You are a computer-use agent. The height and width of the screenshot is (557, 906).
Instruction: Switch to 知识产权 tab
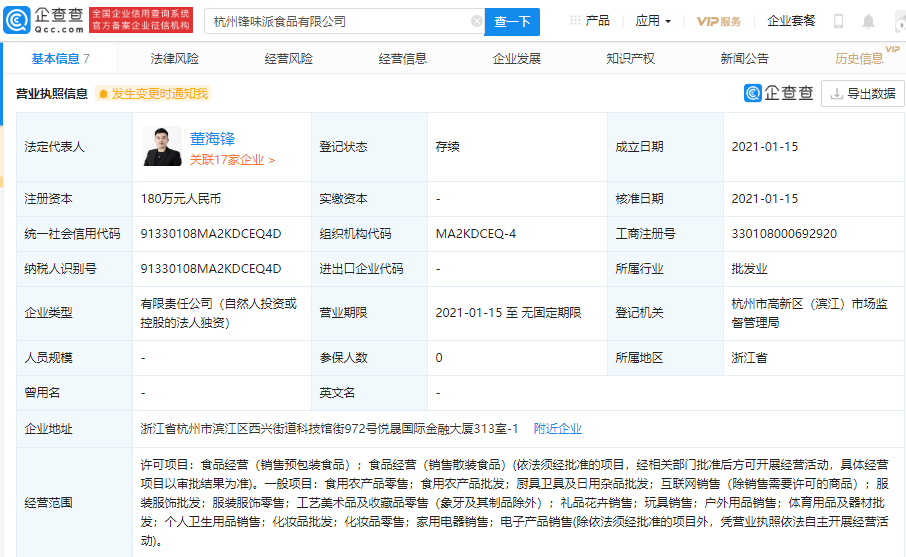pos(630,58)
